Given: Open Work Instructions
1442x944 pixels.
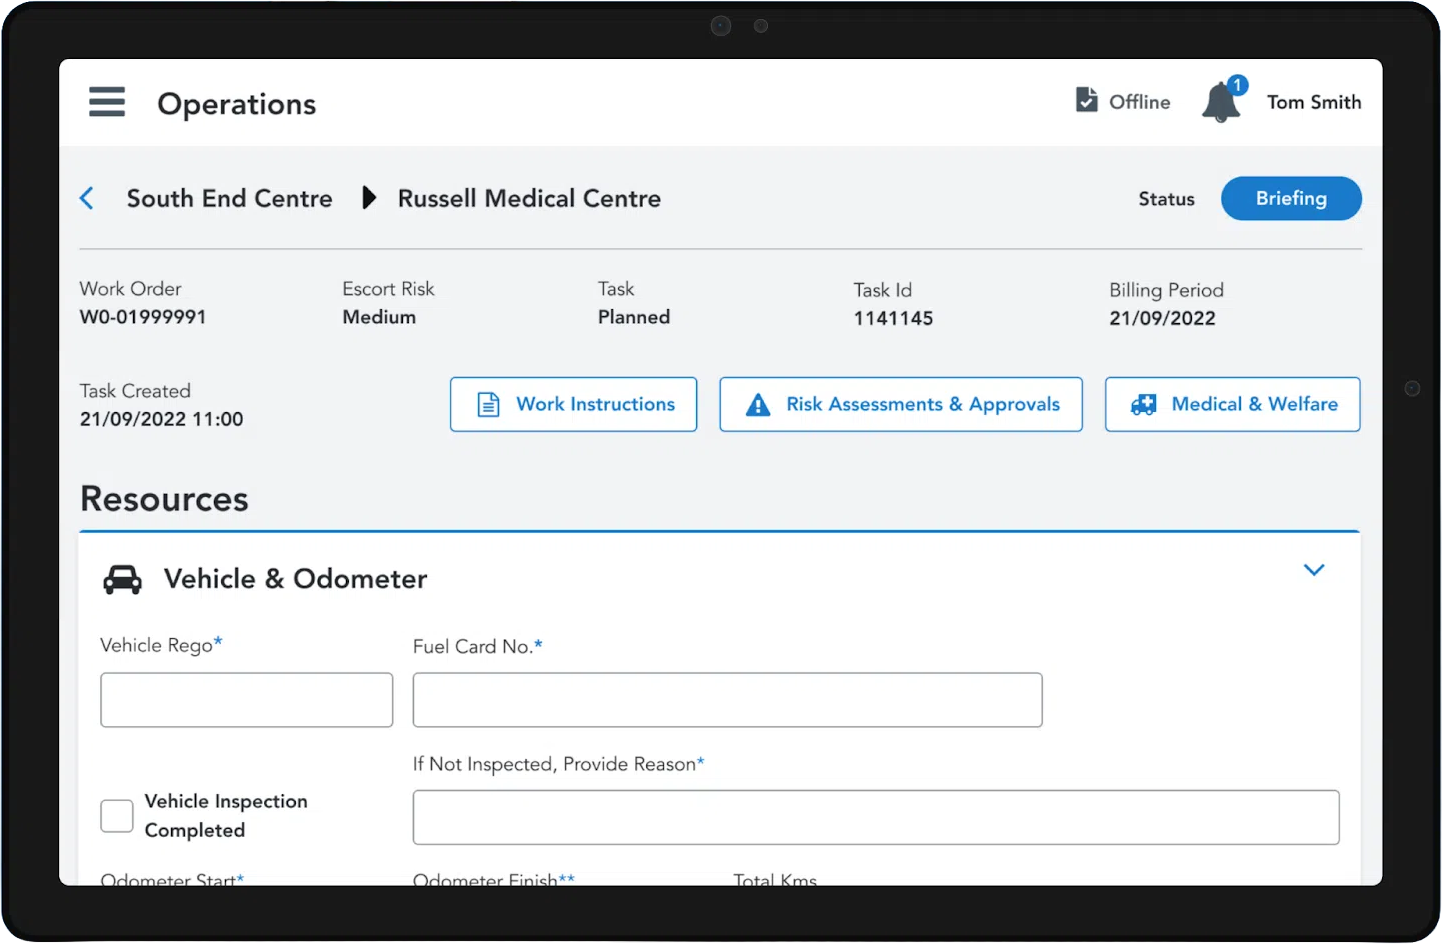Looking at the screenshot, I should [573, 404].
